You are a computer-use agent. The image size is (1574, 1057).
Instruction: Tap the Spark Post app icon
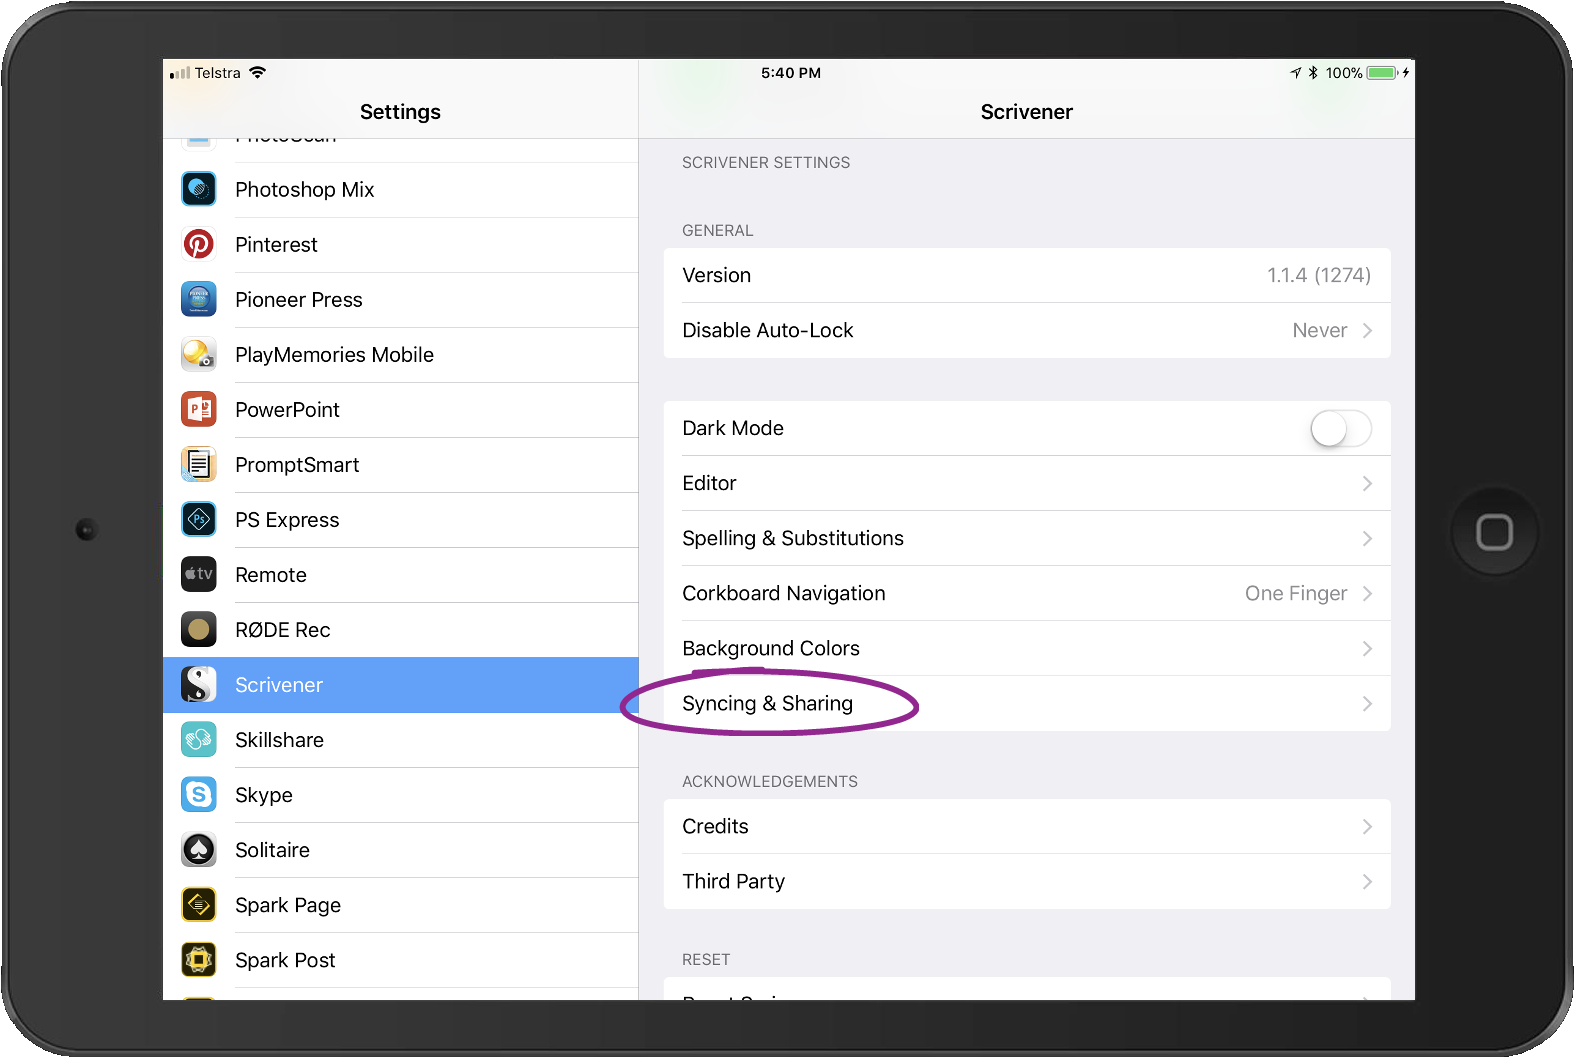[x=199, y=959]
